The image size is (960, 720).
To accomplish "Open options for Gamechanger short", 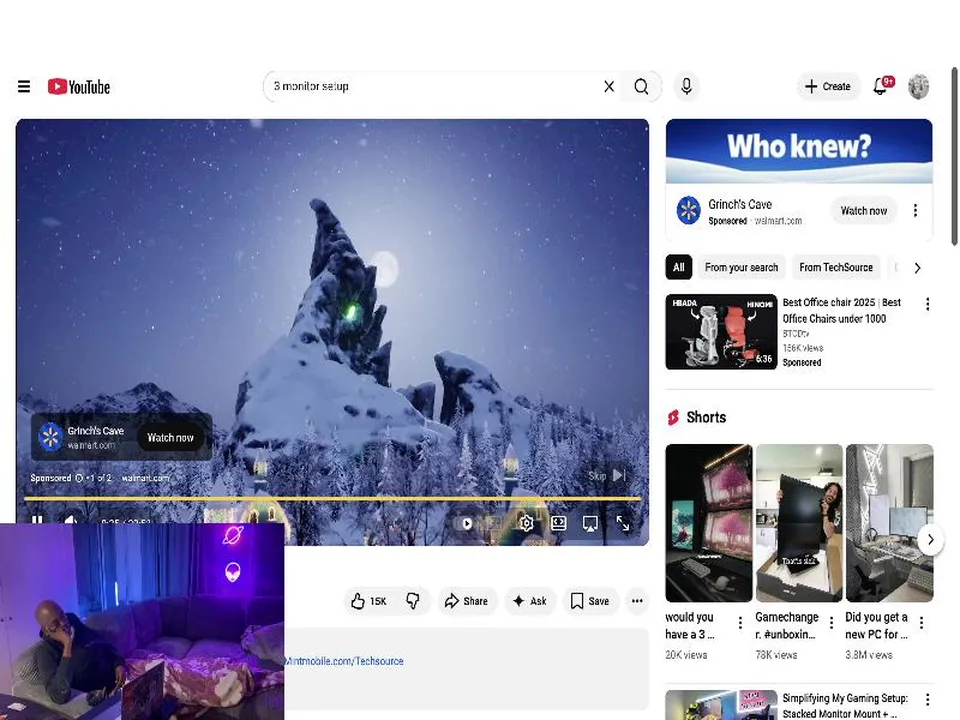I will point(831,623).
